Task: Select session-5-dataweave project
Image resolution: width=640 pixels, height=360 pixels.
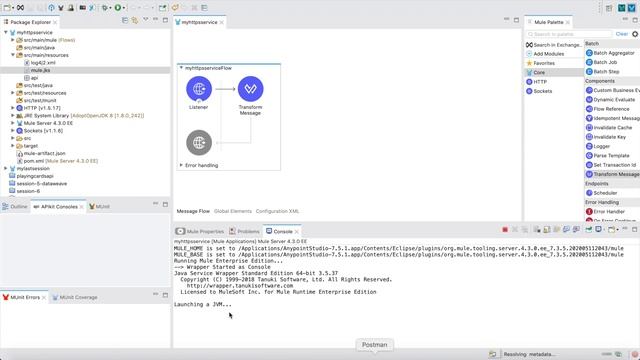Action: coord(38,184)
